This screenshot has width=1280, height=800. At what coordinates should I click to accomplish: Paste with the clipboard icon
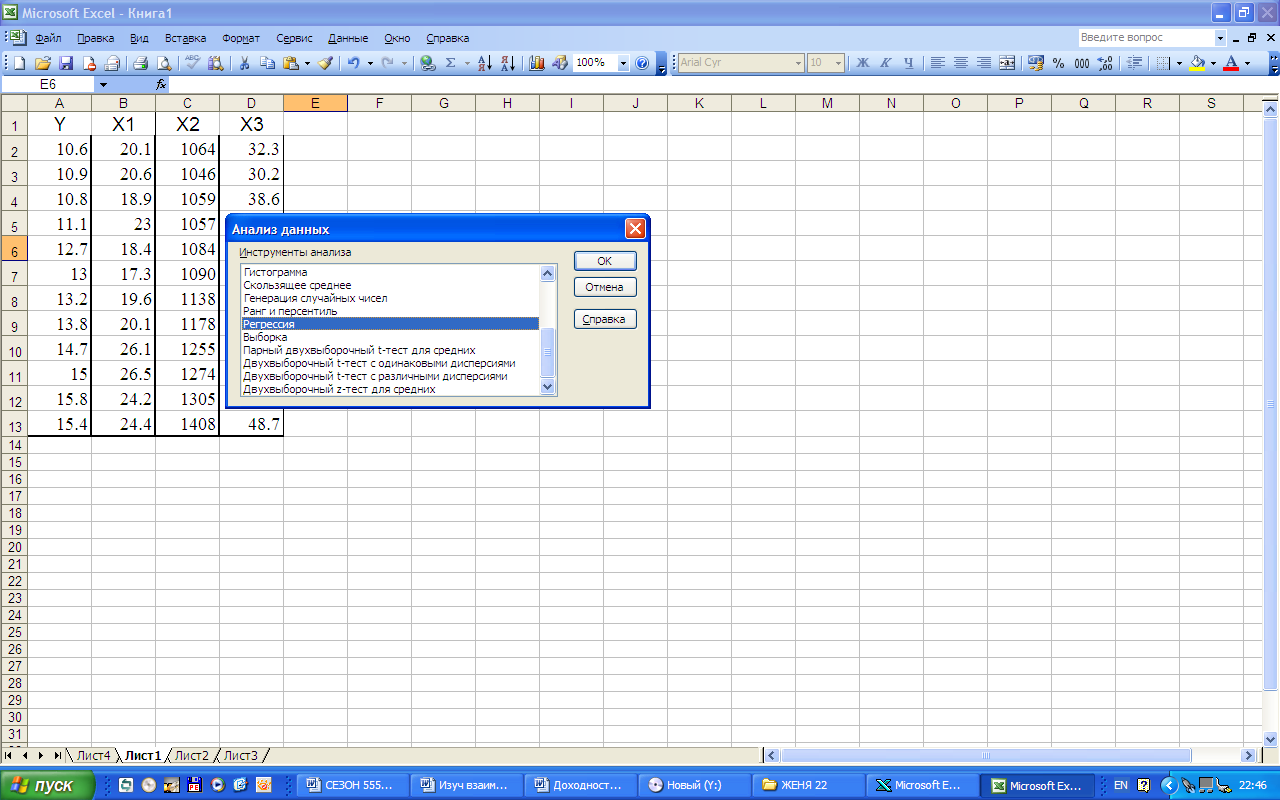pyautogui.click(x=290, y=63)
